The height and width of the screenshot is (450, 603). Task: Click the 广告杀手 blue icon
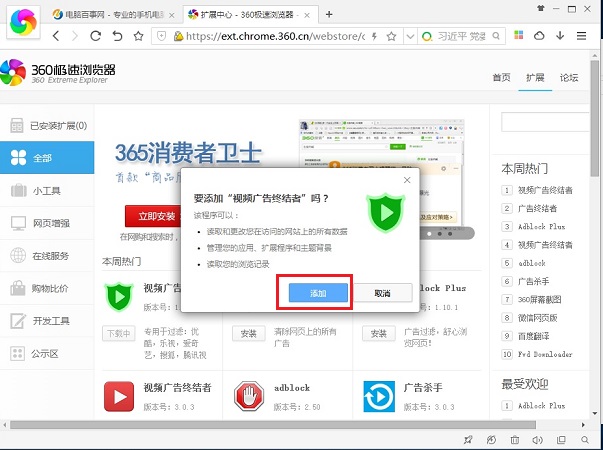pyautogui.click(x=379, y=396)
